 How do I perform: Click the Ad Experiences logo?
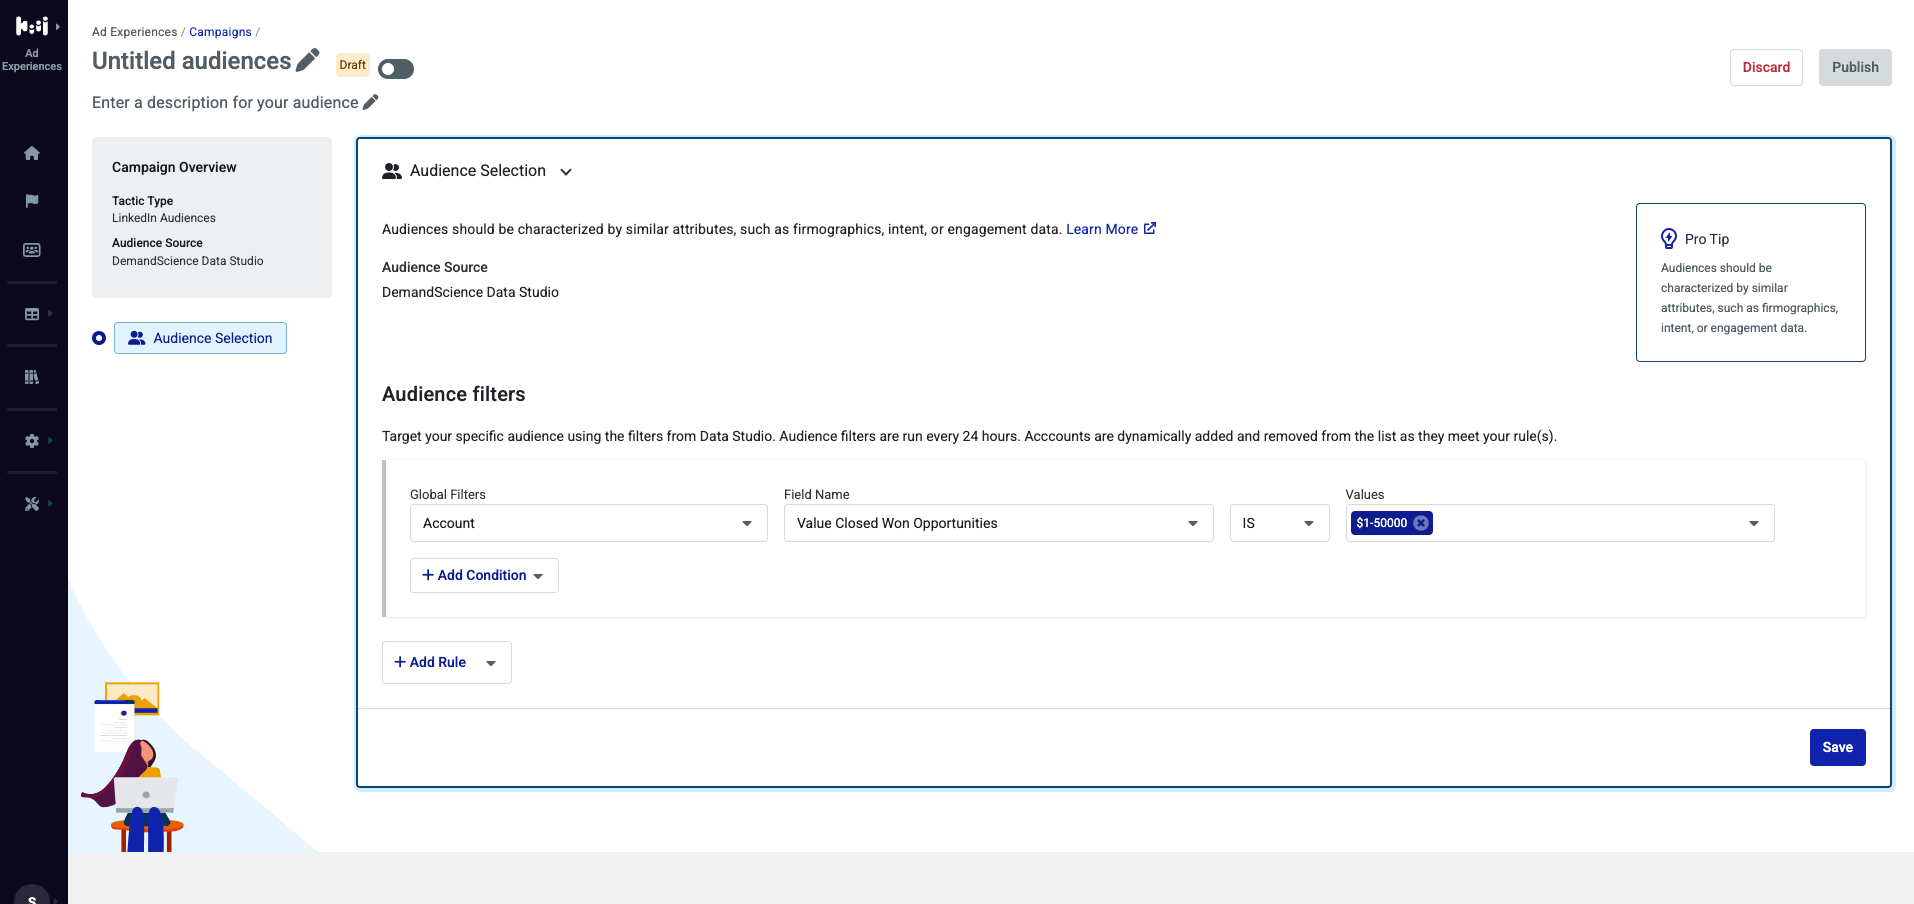click(x=32, y=27)
